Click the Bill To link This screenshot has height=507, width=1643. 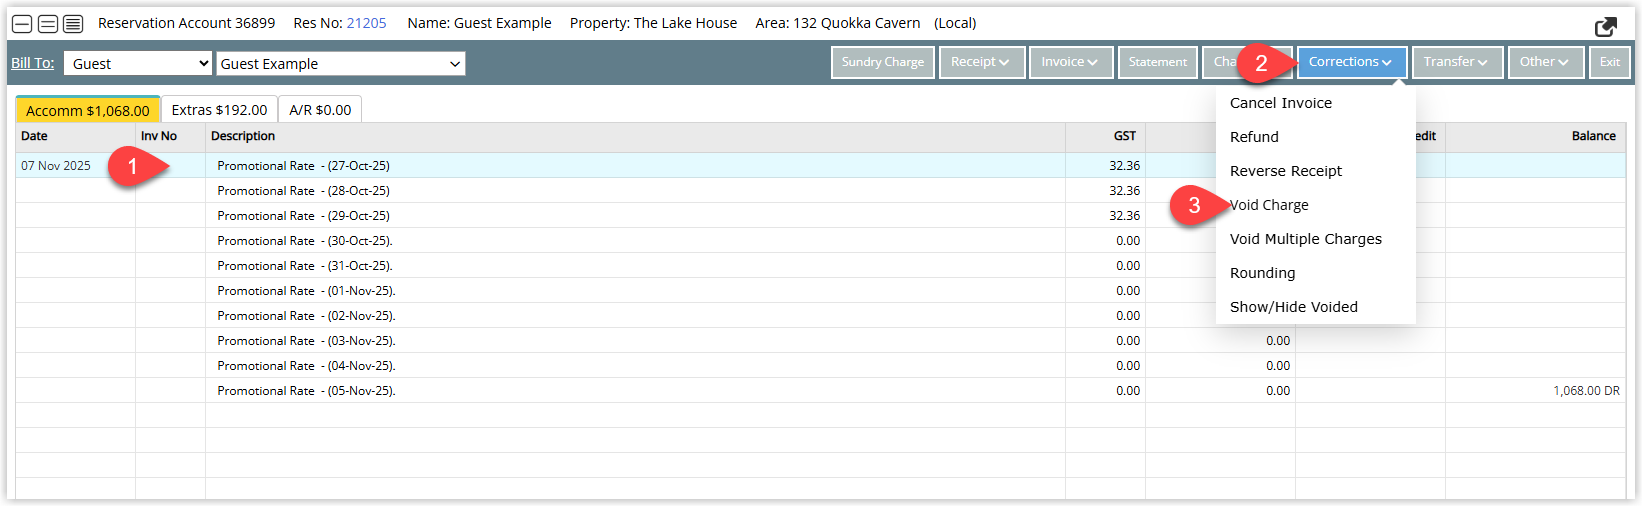(32, 63)
